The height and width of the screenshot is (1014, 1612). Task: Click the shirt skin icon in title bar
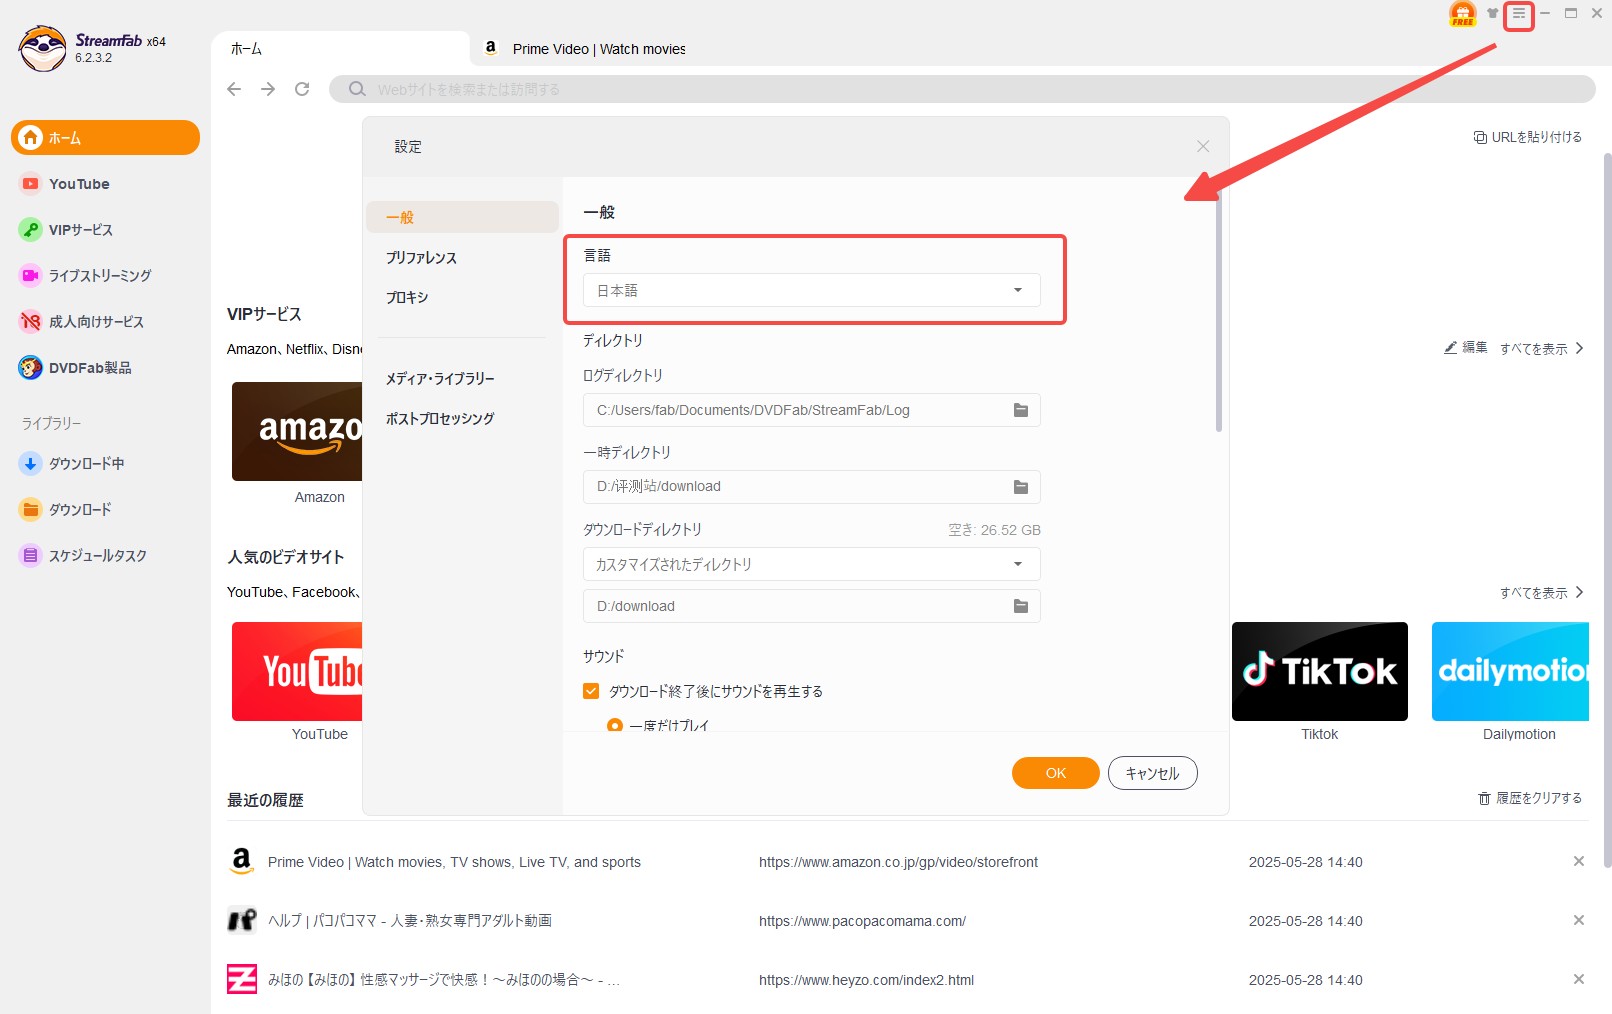[x=1492, y=14]
